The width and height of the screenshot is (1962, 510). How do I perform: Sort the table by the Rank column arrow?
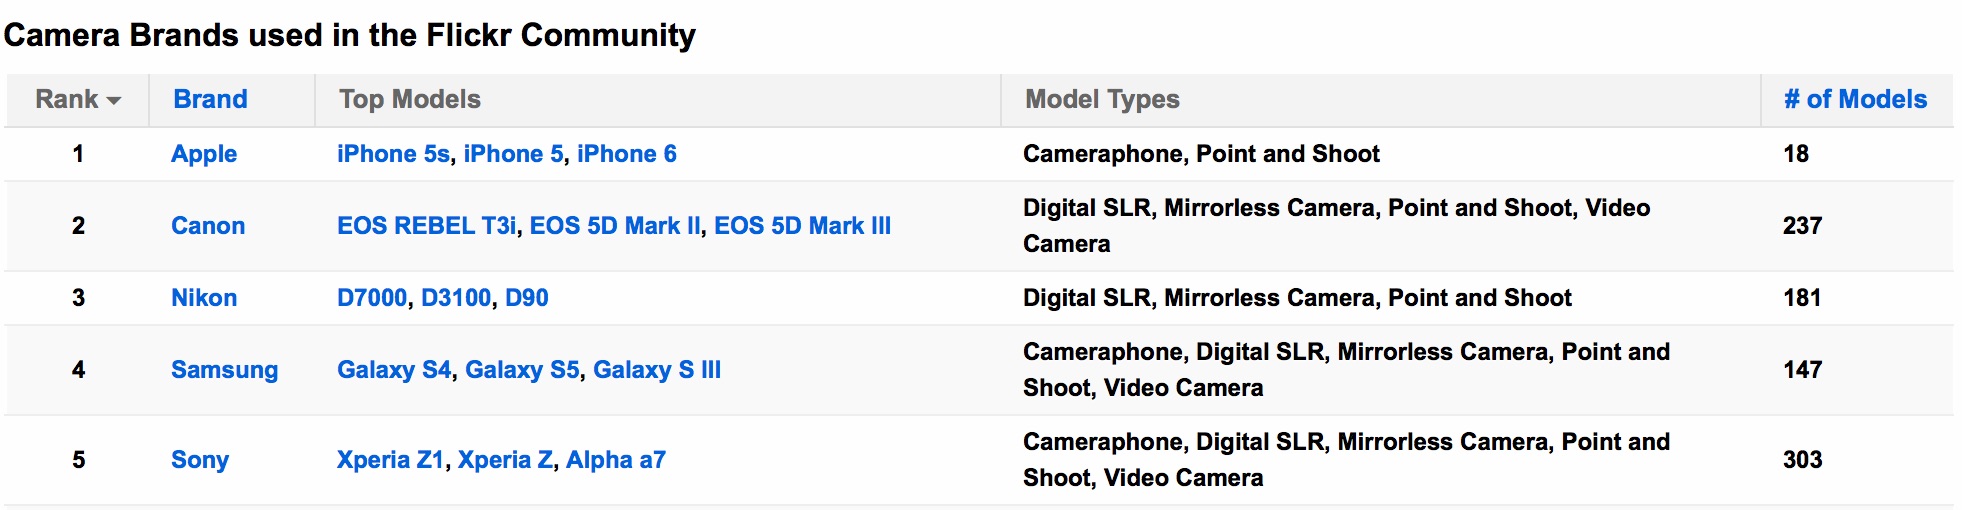[113, 101]
